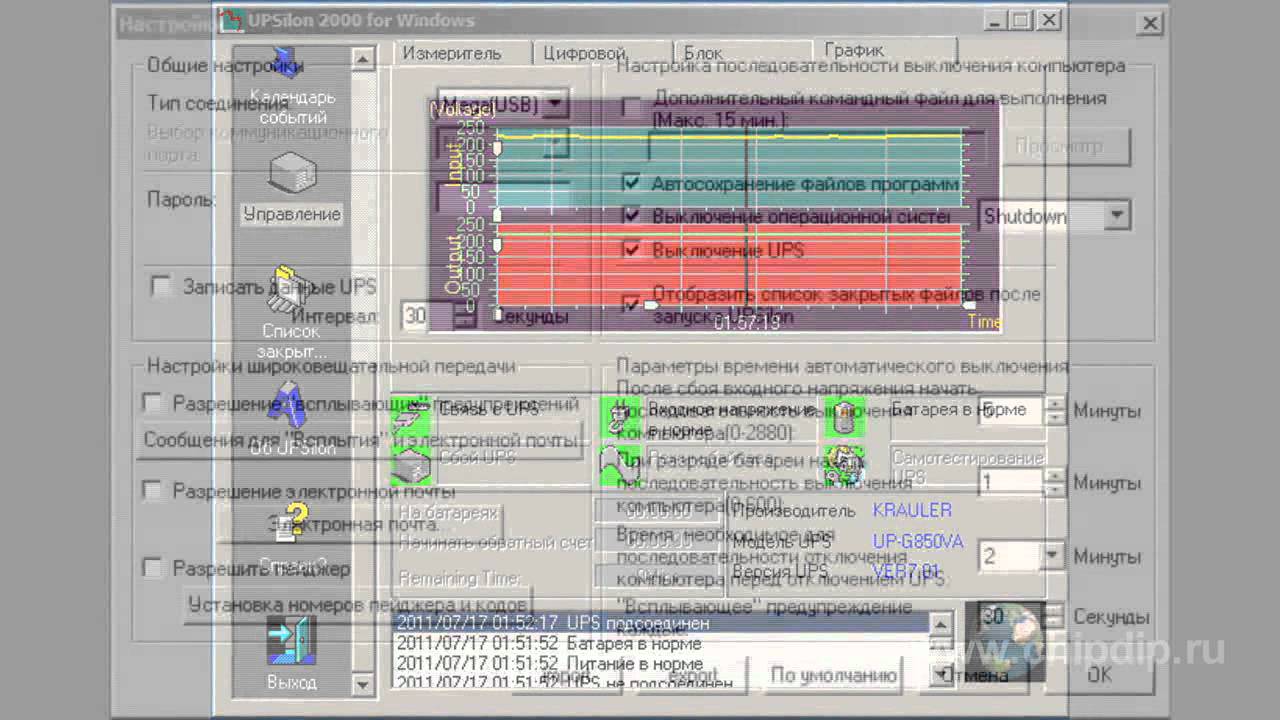Screen dimensions: 1280x720
Task: Click the UP-G850VA model value
Action: click(x=918, y=541)
